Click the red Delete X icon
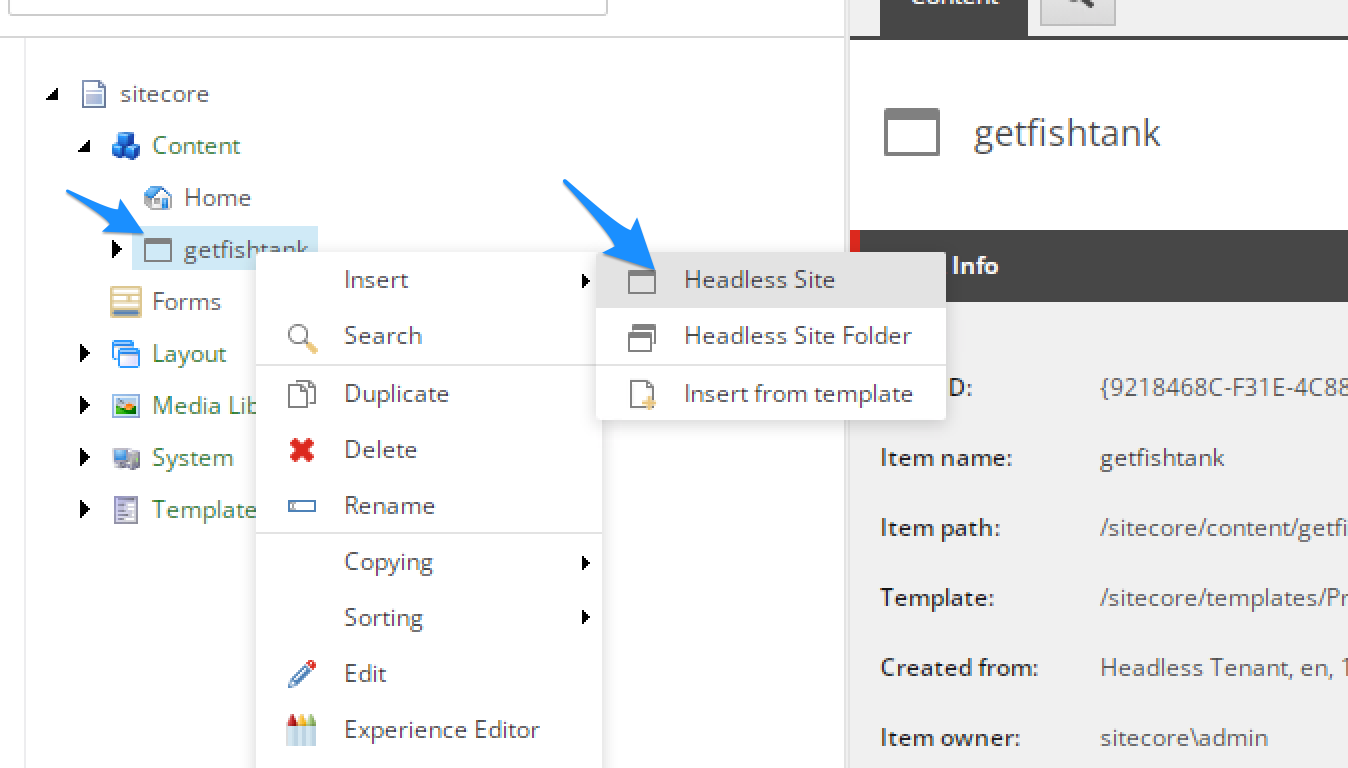 click(x=302, y=450)
